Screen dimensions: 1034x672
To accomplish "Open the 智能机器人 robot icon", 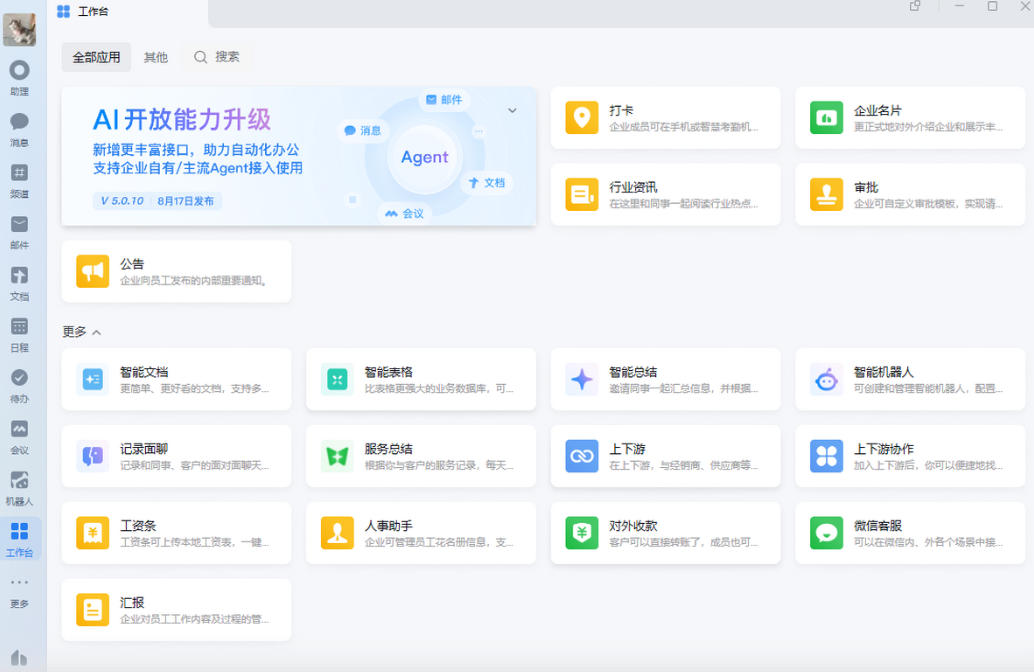I will (x=826, y=380).
